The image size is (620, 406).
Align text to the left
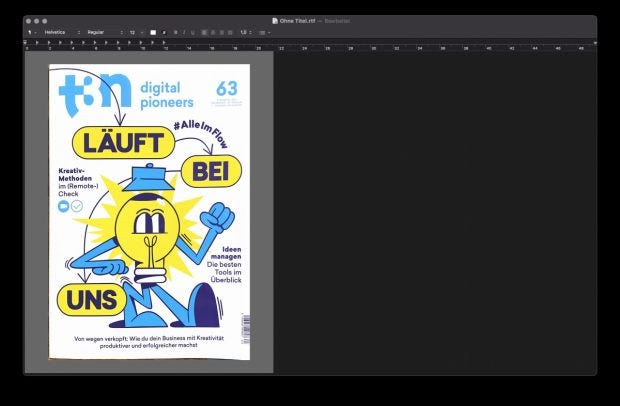point(205,32)
